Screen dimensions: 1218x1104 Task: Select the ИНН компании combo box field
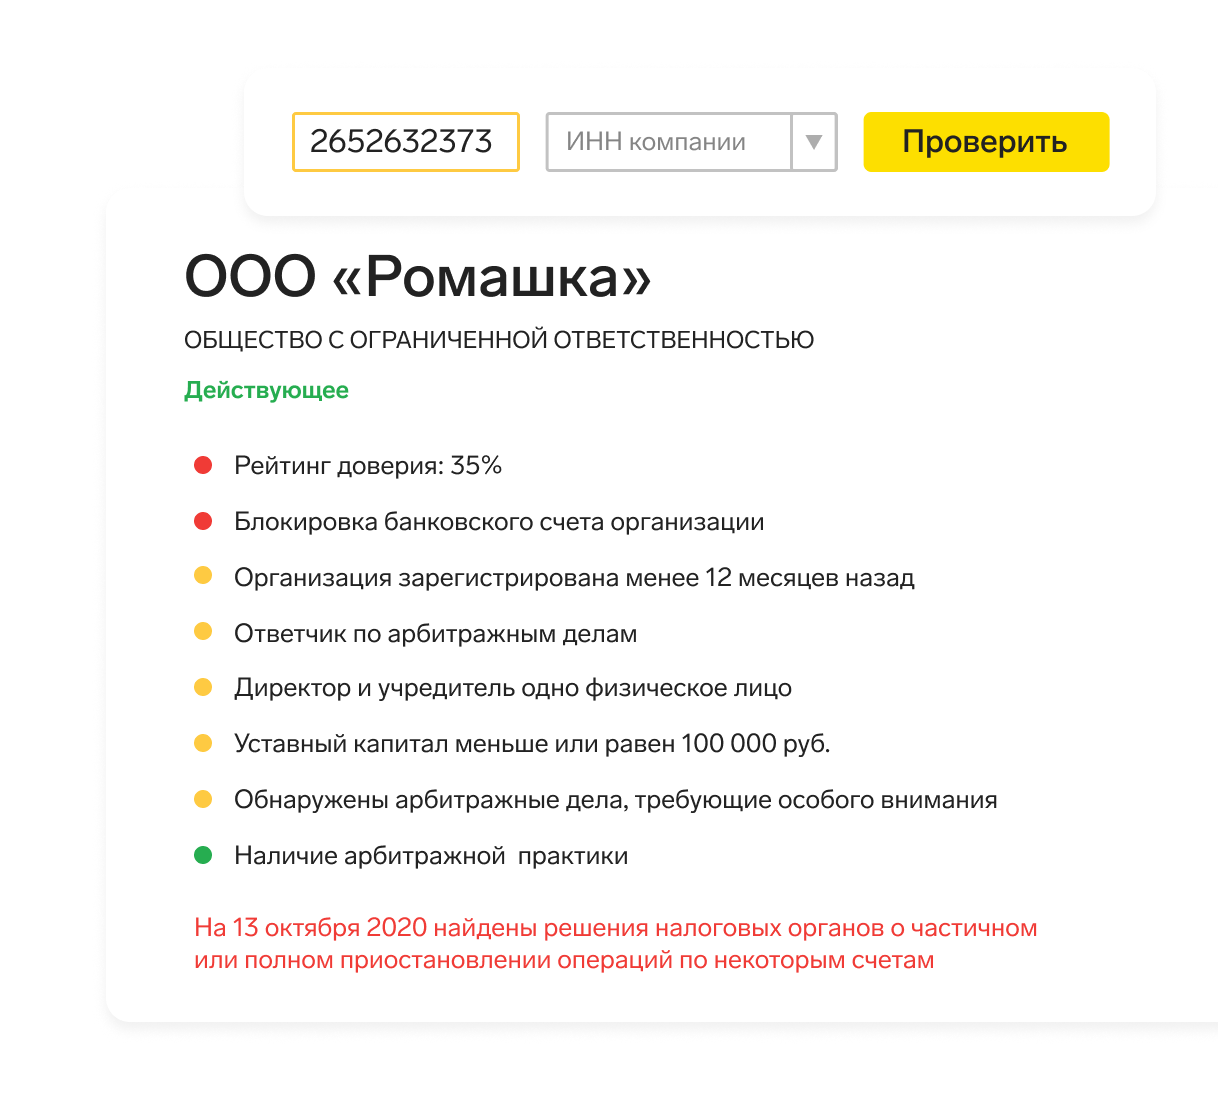click(668, 142)
